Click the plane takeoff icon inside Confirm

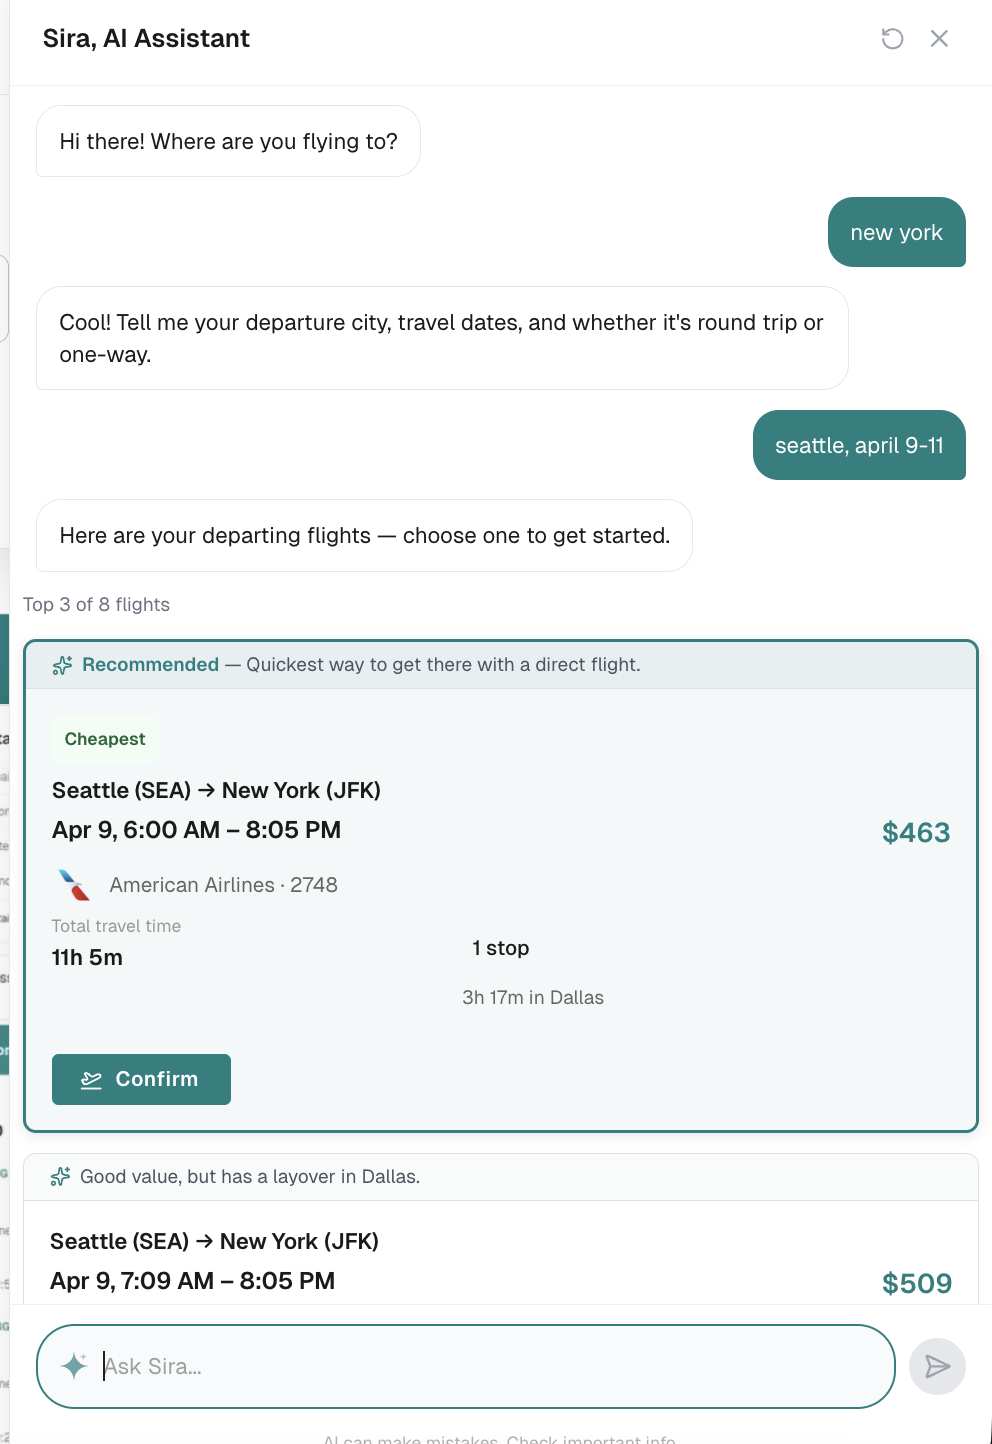click(x=90, y=1079)
